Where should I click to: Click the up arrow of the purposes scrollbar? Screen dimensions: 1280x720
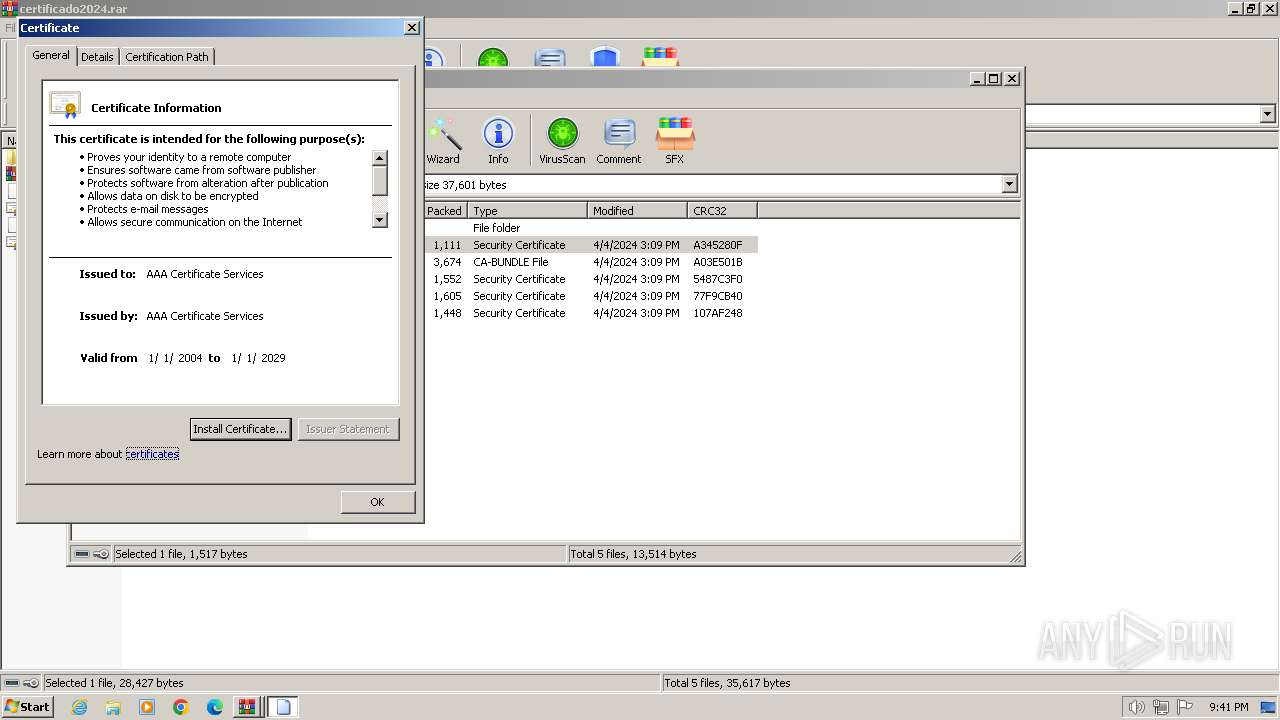(380, 158)
